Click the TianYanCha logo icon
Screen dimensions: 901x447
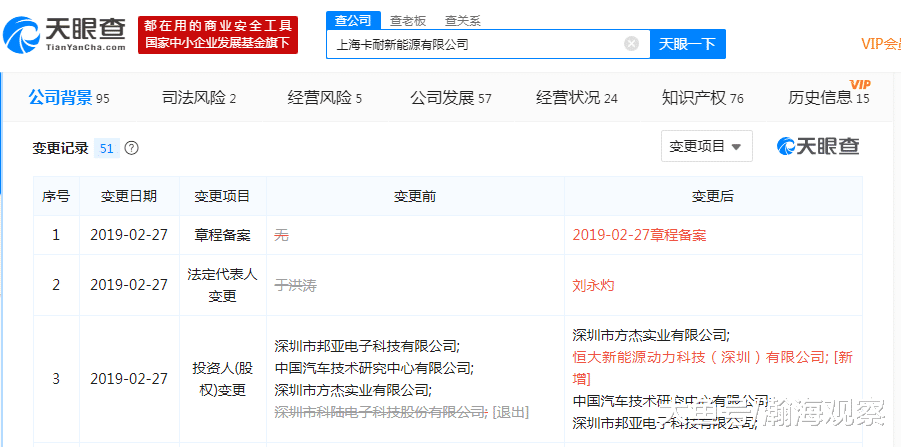coord(21,35)
